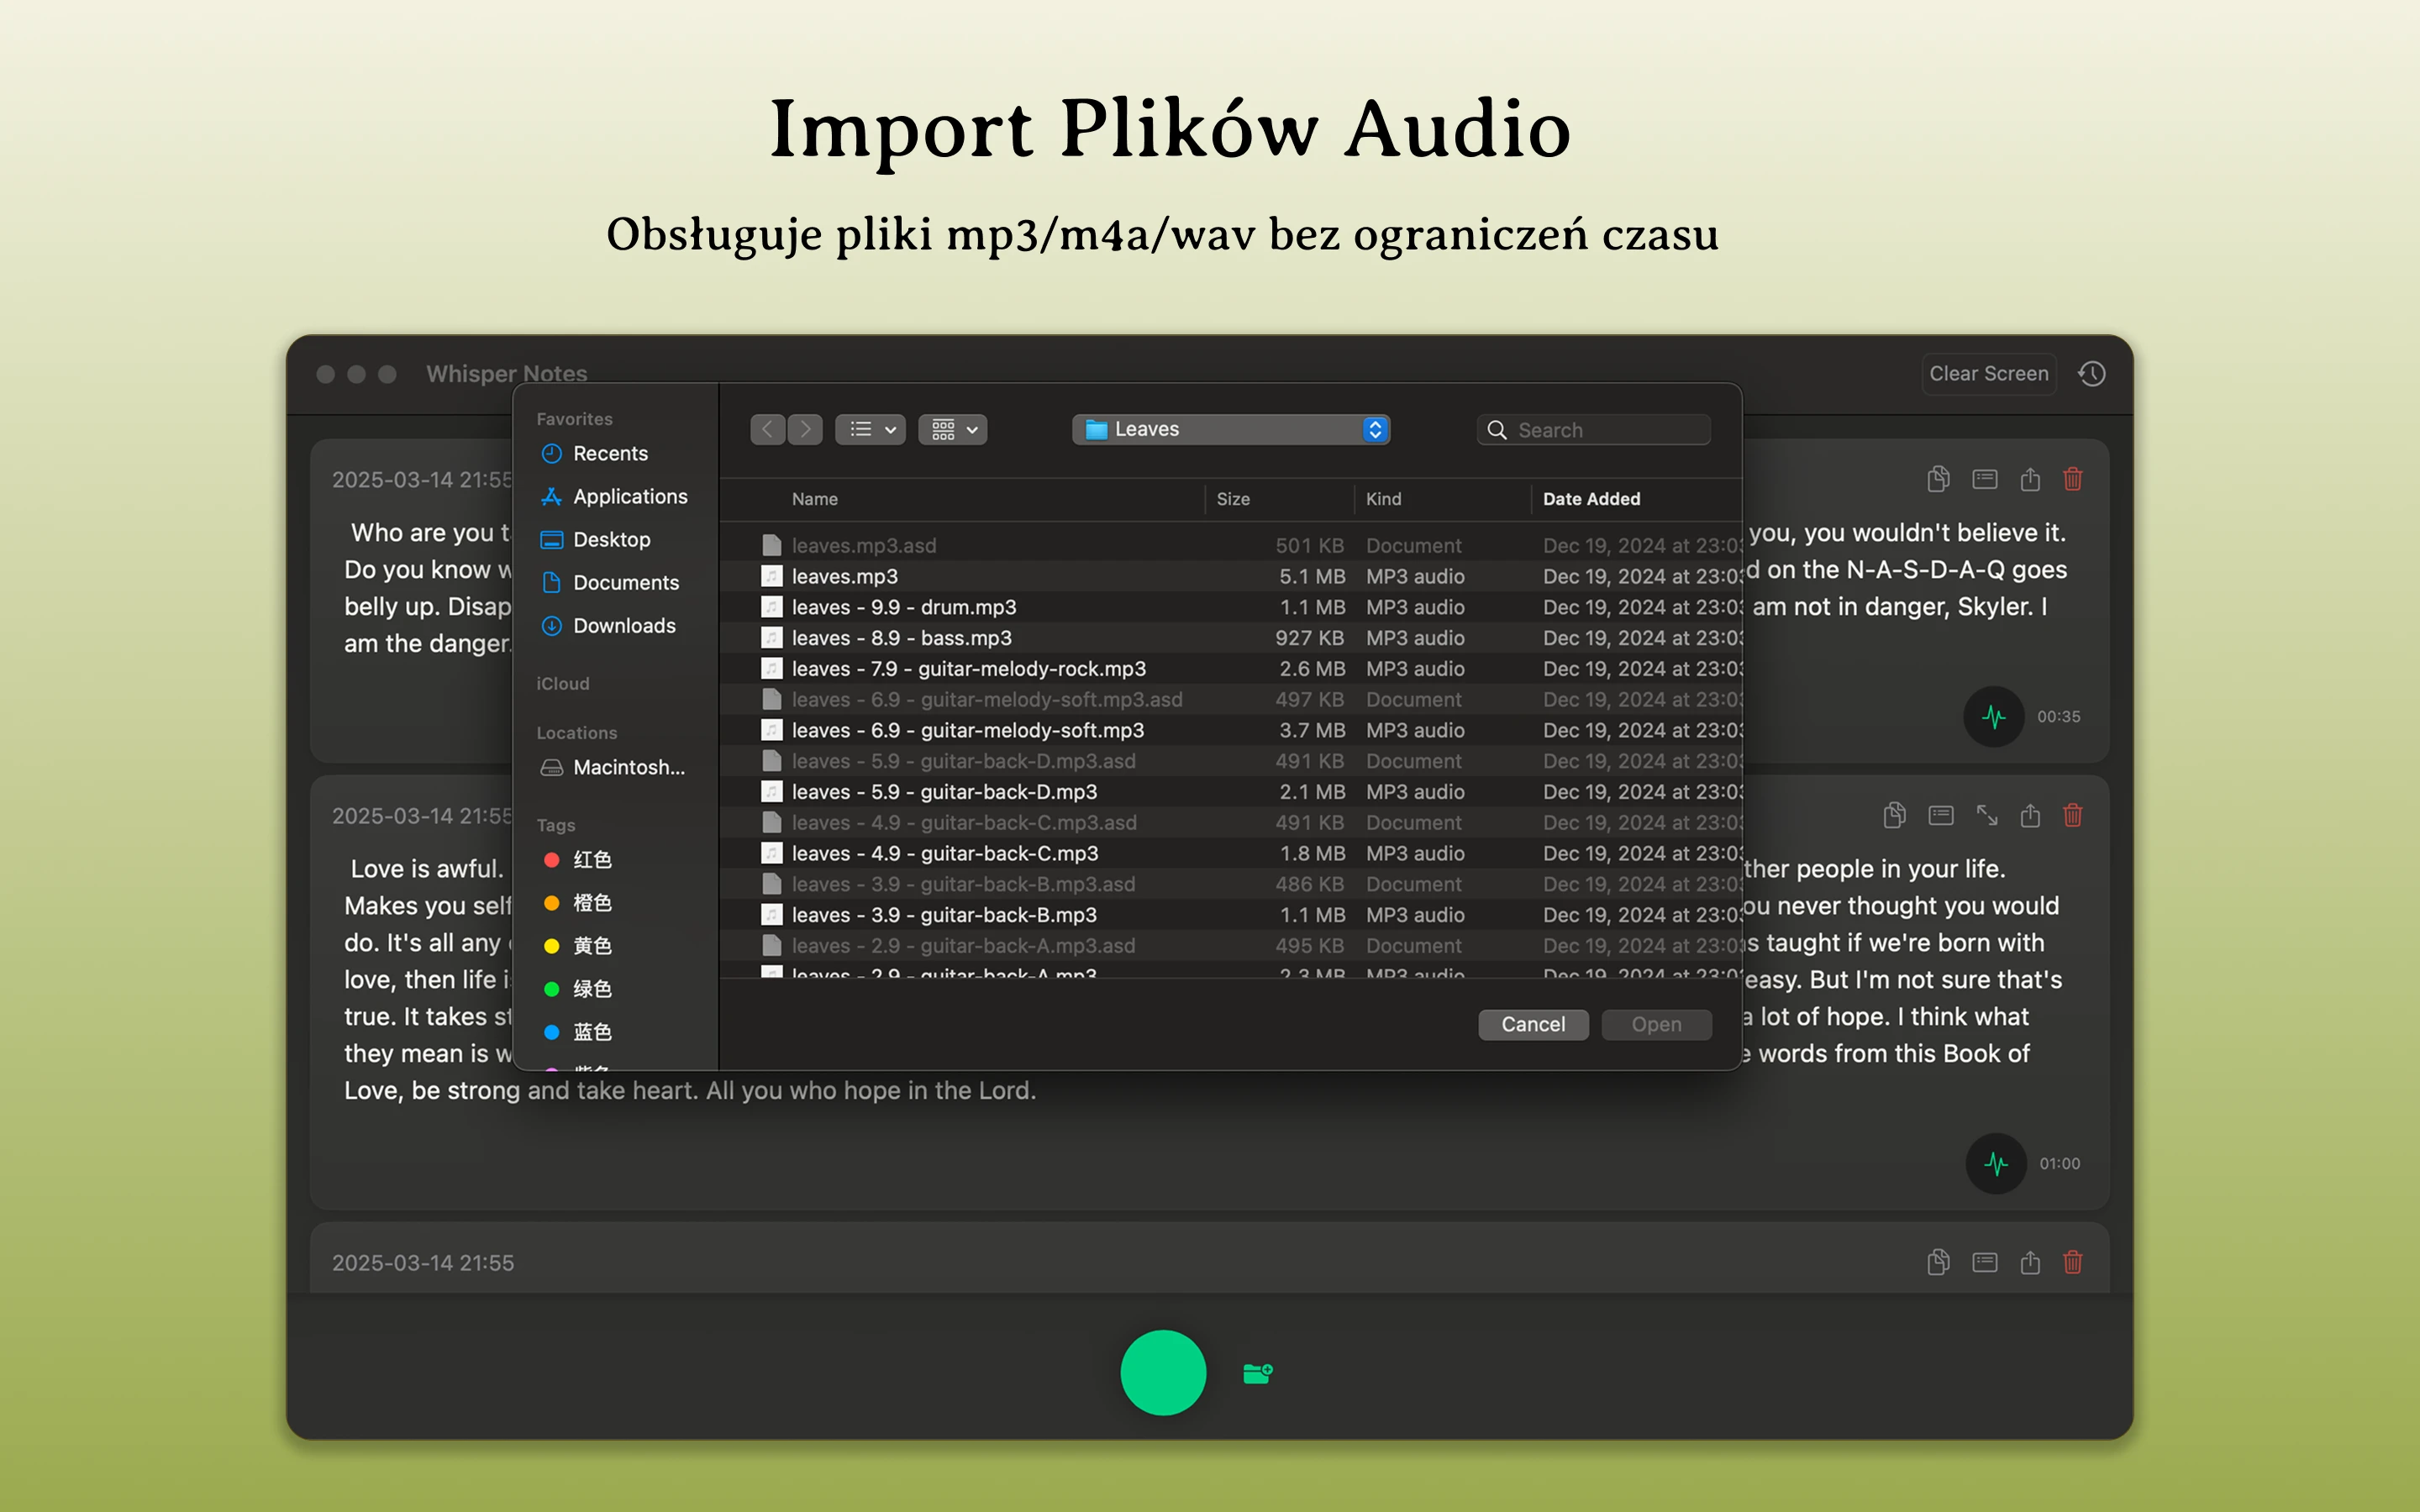Viewport: 2420px width, 1512px height.
Task: Click the import audio folder icon
Action: [x=1257, y=1373]
